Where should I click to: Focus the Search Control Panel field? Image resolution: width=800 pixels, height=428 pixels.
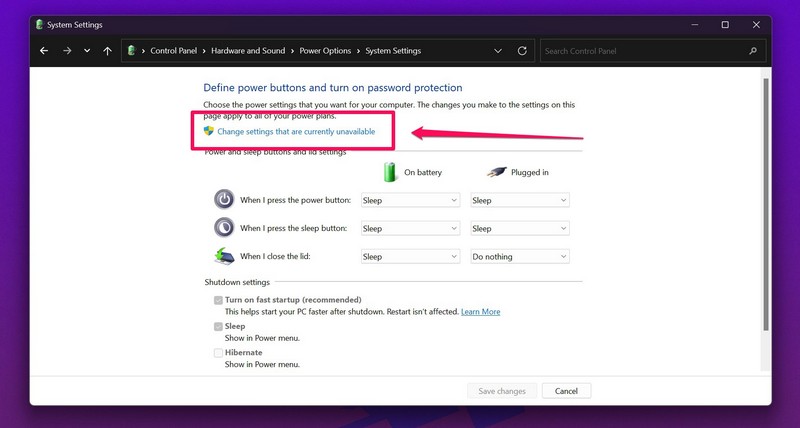[653, 51]
